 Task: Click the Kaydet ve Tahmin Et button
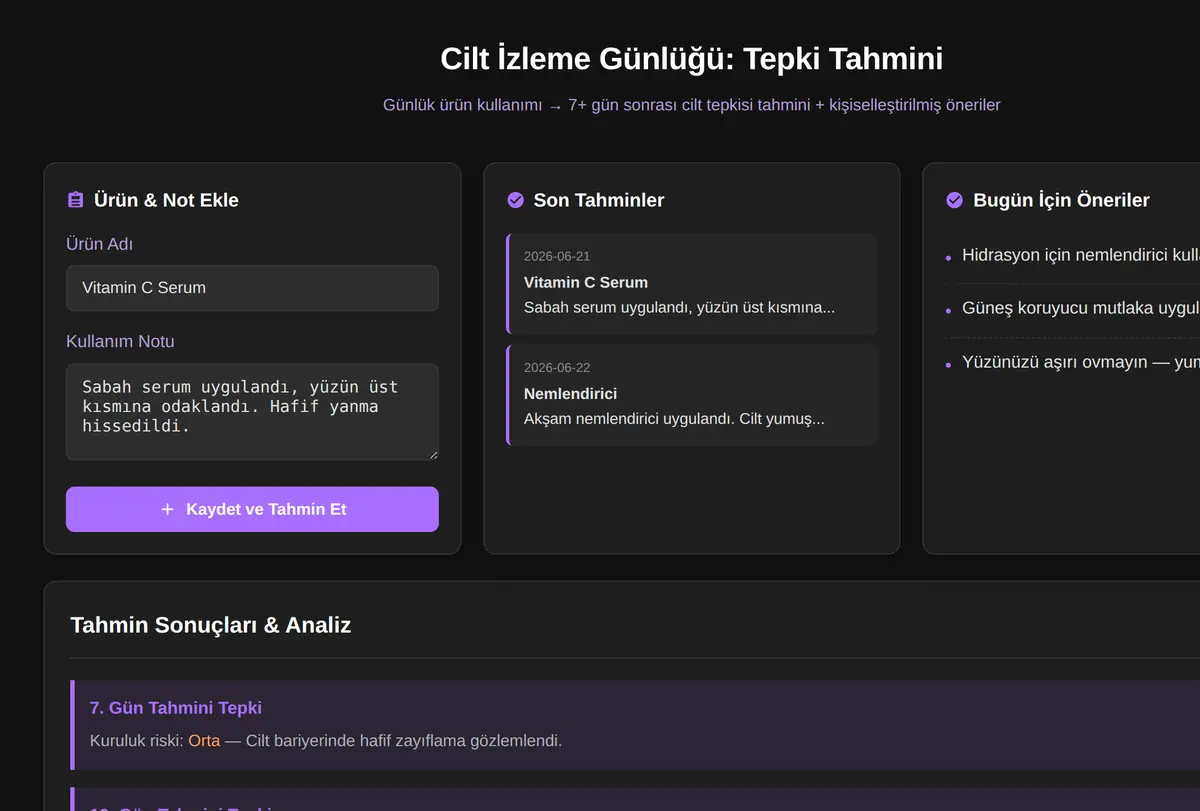pyautogui.click(x=252, y=509)
